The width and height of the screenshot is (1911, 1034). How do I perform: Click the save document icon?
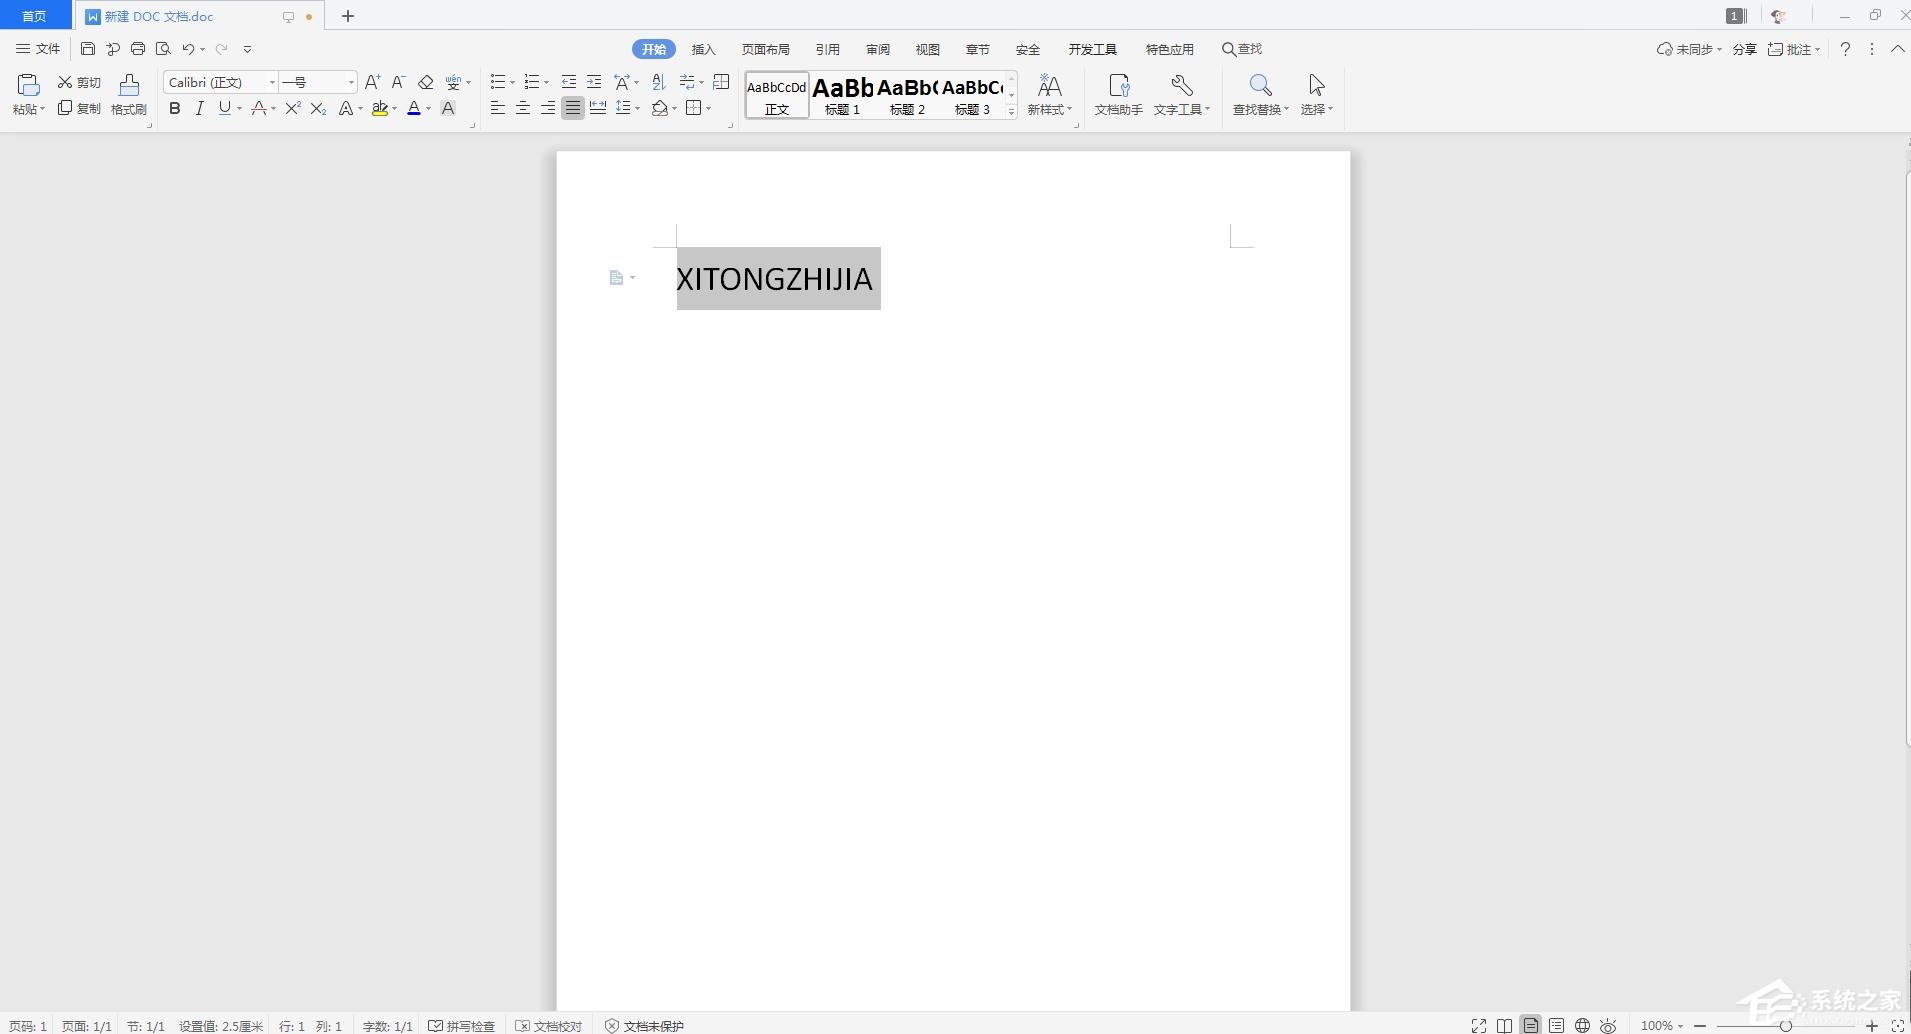(x=88, y=49)
